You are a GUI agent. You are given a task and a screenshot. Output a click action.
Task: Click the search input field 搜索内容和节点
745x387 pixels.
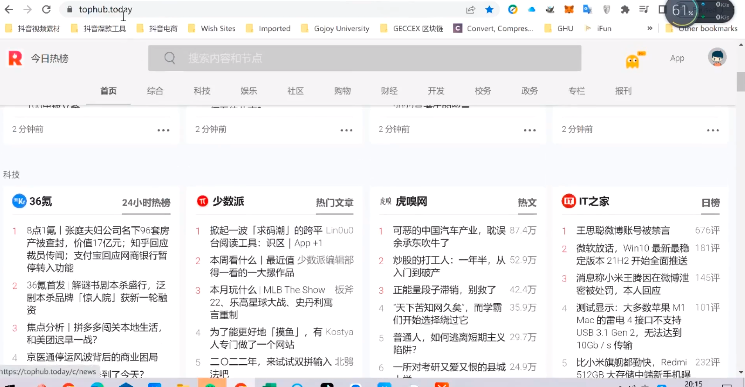[364, 58]
